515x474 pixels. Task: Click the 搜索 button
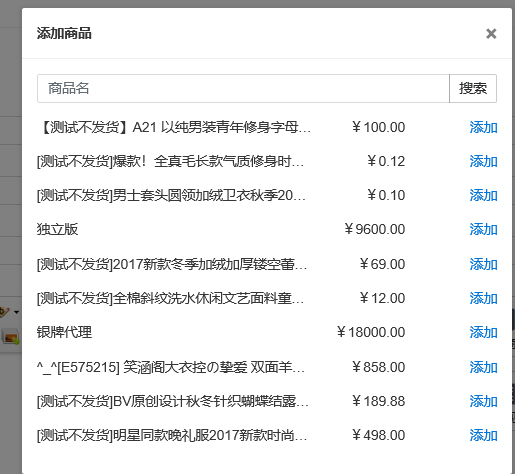473,88
